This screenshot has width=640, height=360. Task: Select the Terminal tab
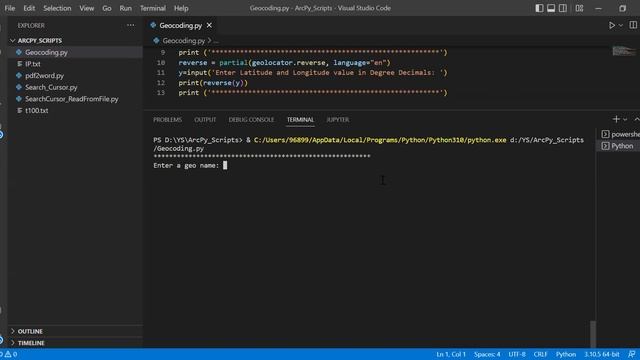tap(300, 120)
